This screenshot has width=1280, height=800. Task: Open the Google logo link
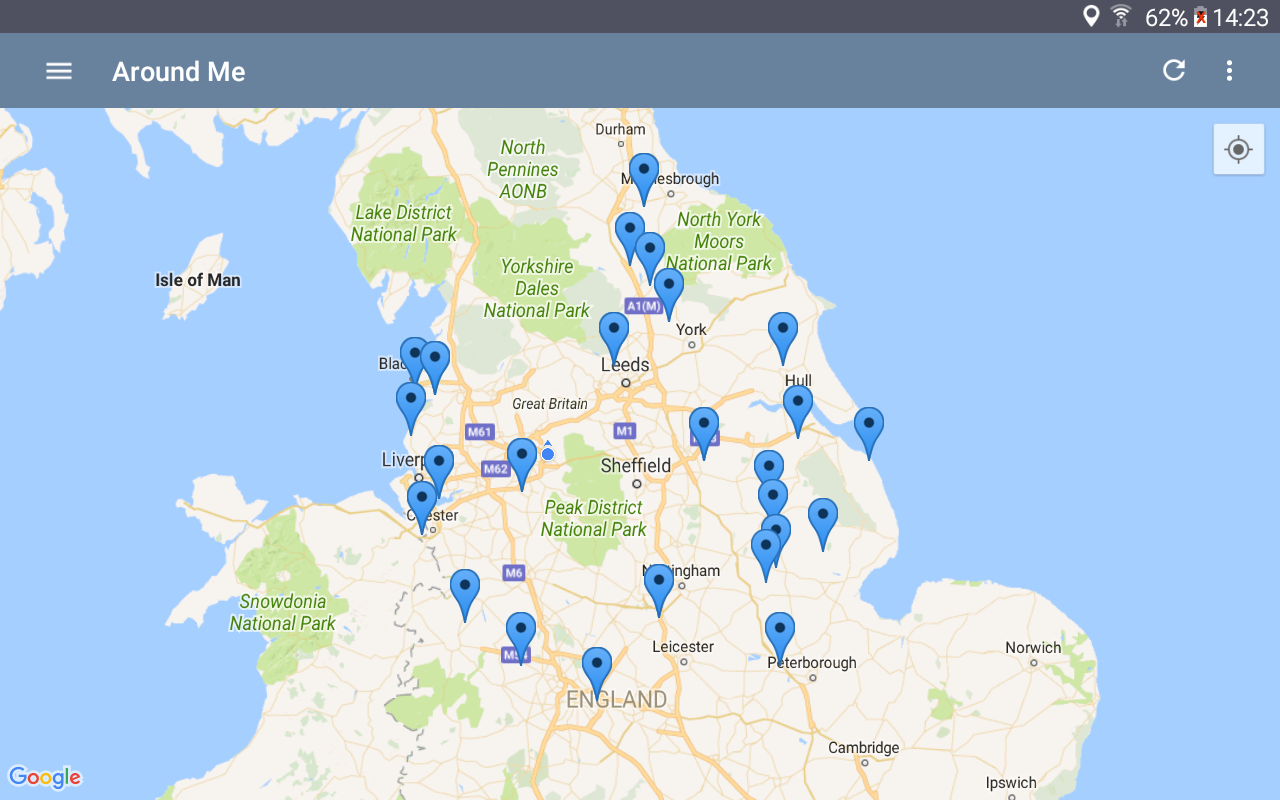pyautogui.click(x=45, y=777)
